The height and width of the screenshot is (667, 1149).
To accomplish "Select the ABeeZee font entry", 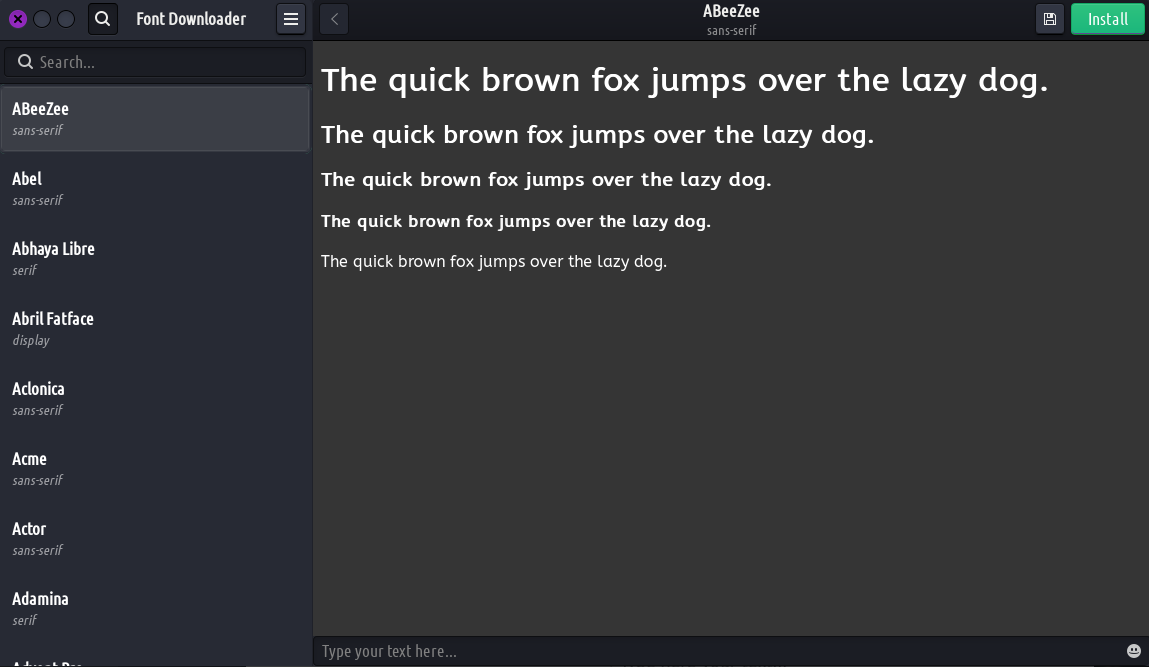I will 155,118.
